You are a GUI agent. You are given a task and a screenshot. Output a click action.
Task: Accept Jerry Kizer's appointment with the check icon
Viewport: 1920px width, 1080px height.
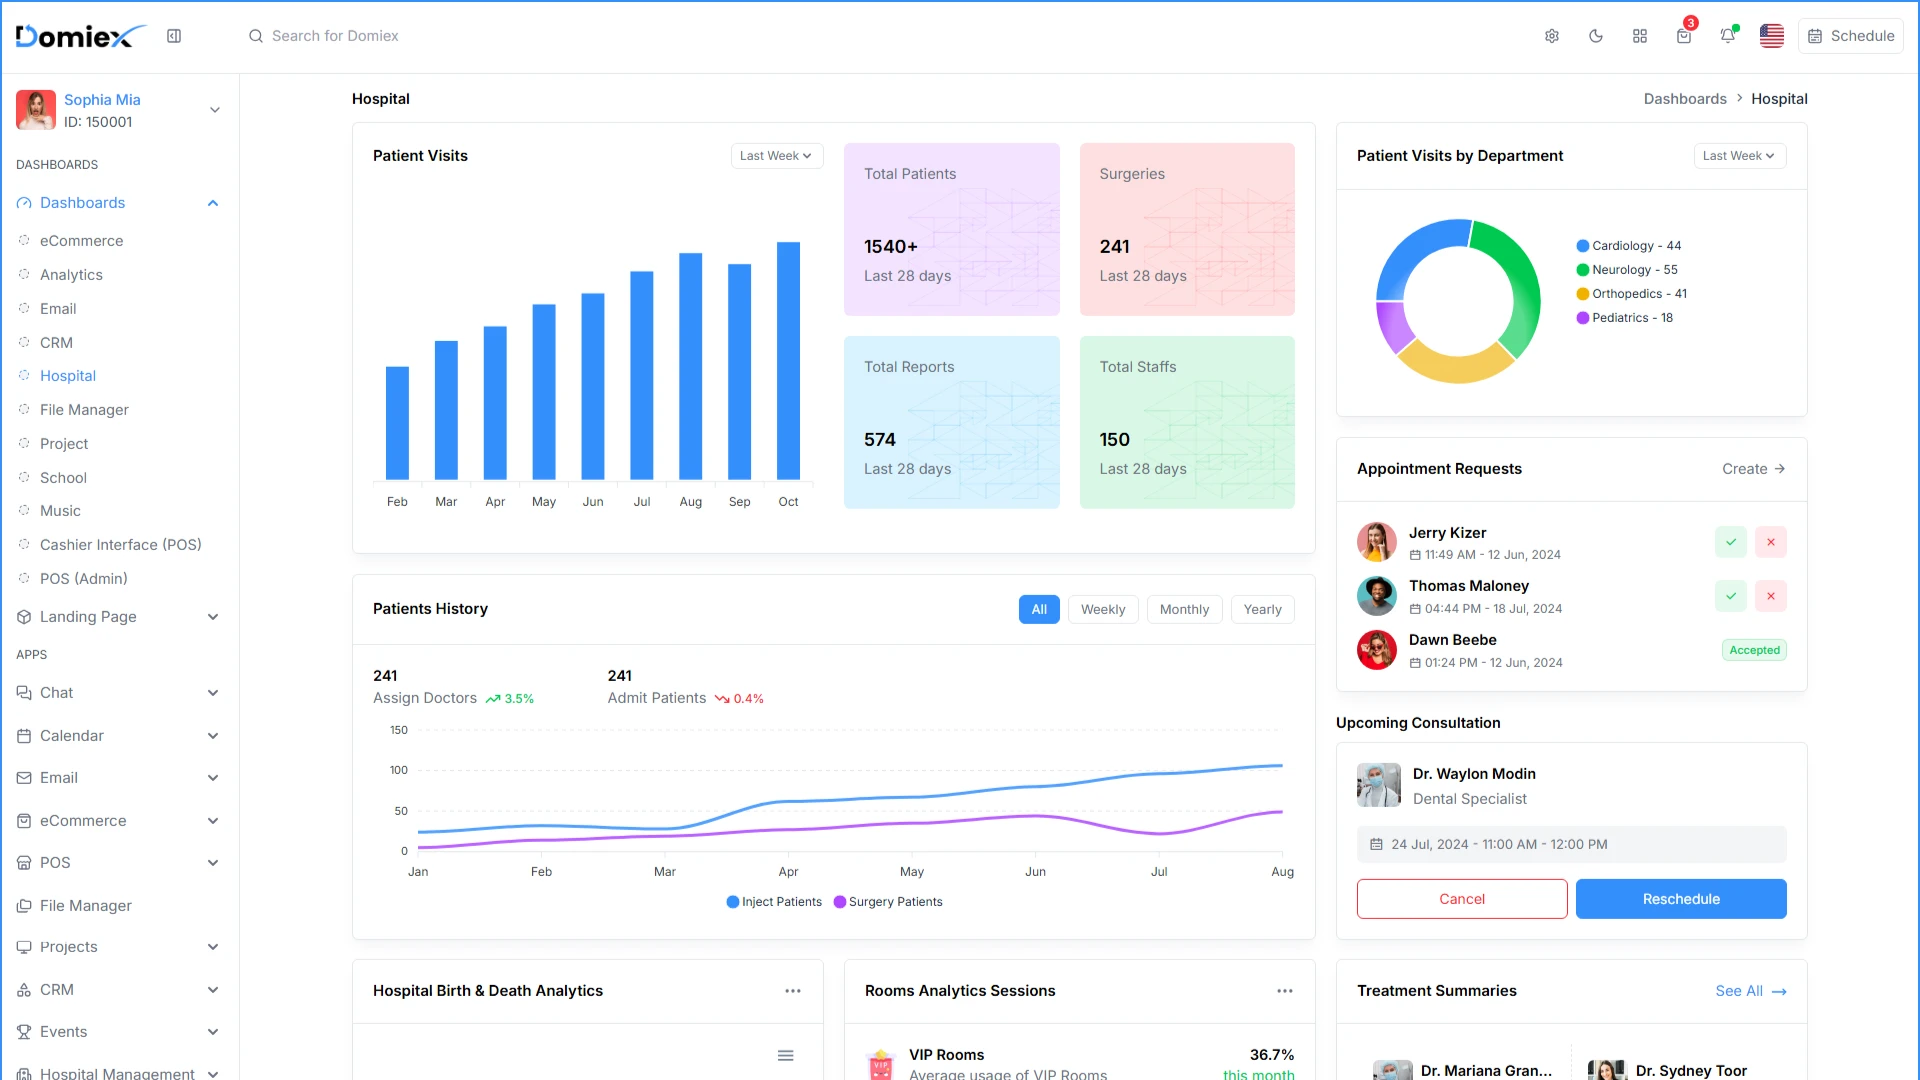pos(1731,542)
